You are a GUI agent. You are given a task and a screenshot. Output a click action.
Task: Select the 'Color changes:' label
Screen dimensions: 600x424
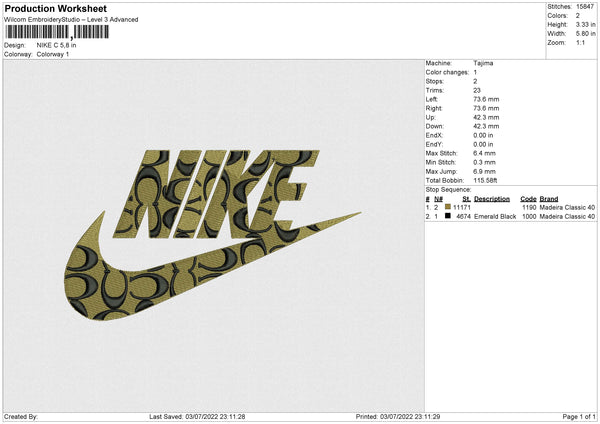[447, 72]
